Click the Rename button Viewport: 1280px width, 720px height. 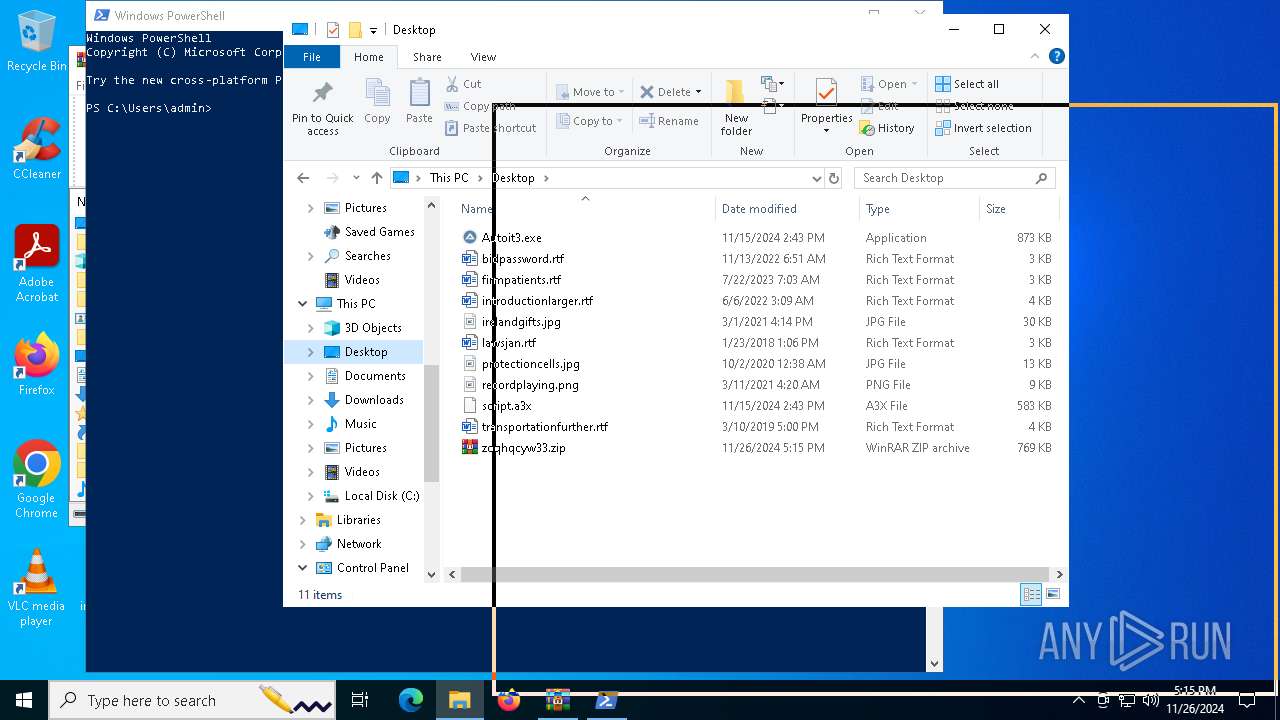pos(670,121)
